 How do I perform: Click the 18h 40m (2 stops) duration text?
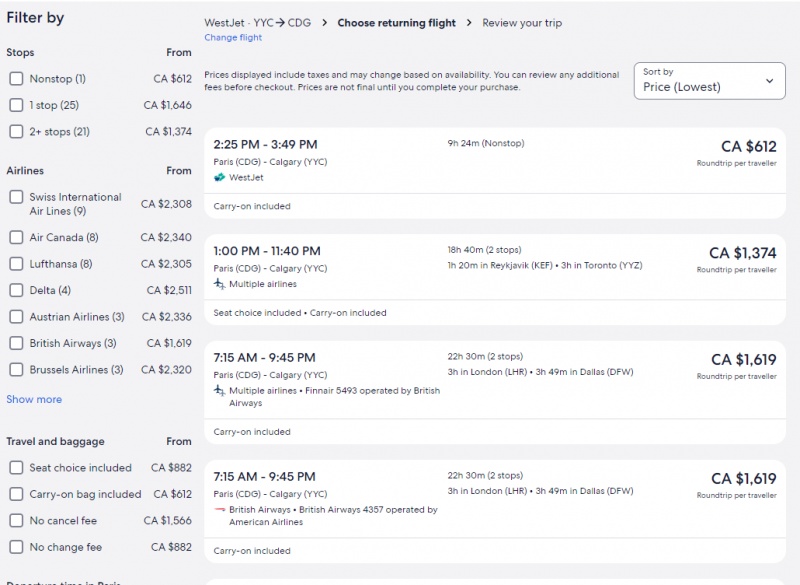(x=484, y=250)
